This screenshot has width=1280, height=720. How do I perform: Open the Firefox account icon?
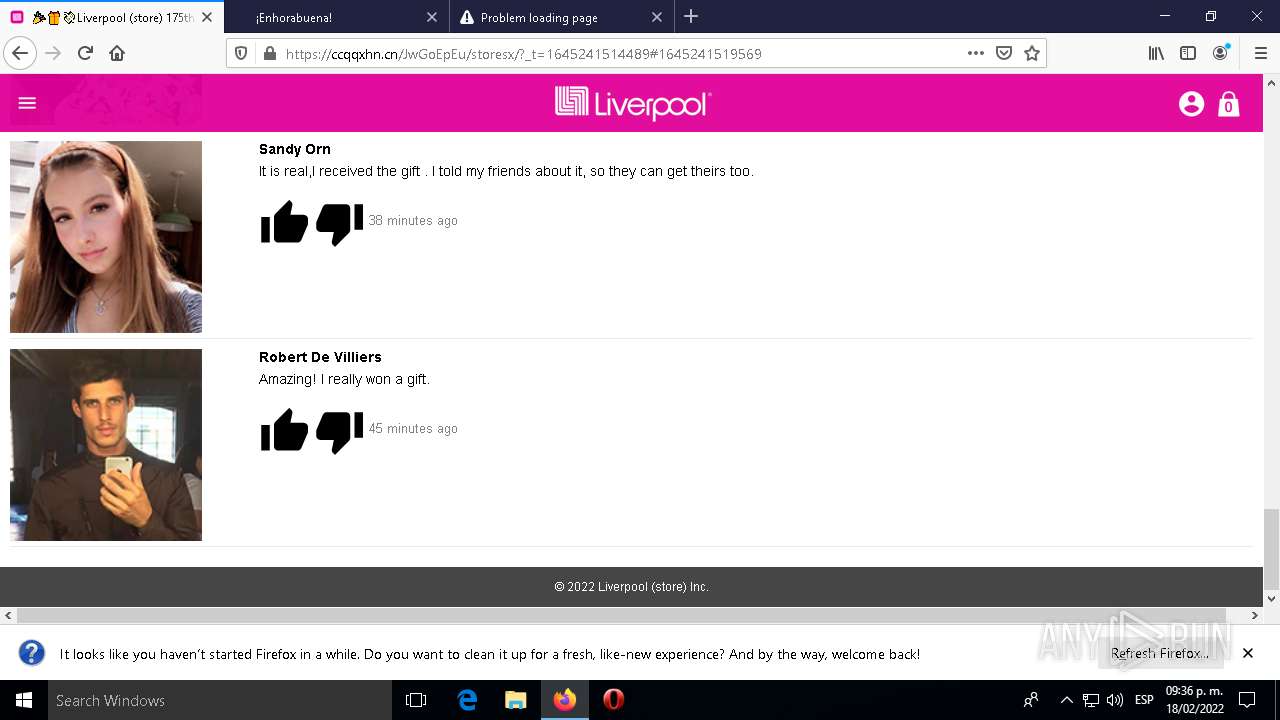click(1220, 54)
